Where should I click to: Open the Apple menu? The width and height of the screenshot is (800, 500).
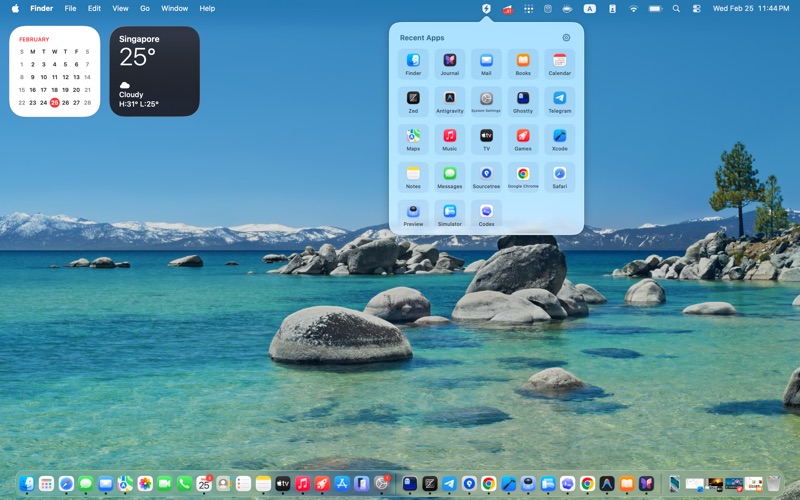(15, 8)
